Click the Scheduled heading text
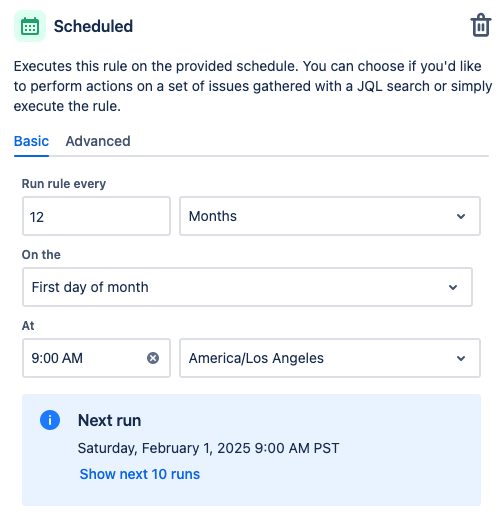The image size is (500, 519). click(x=93, y=26)
